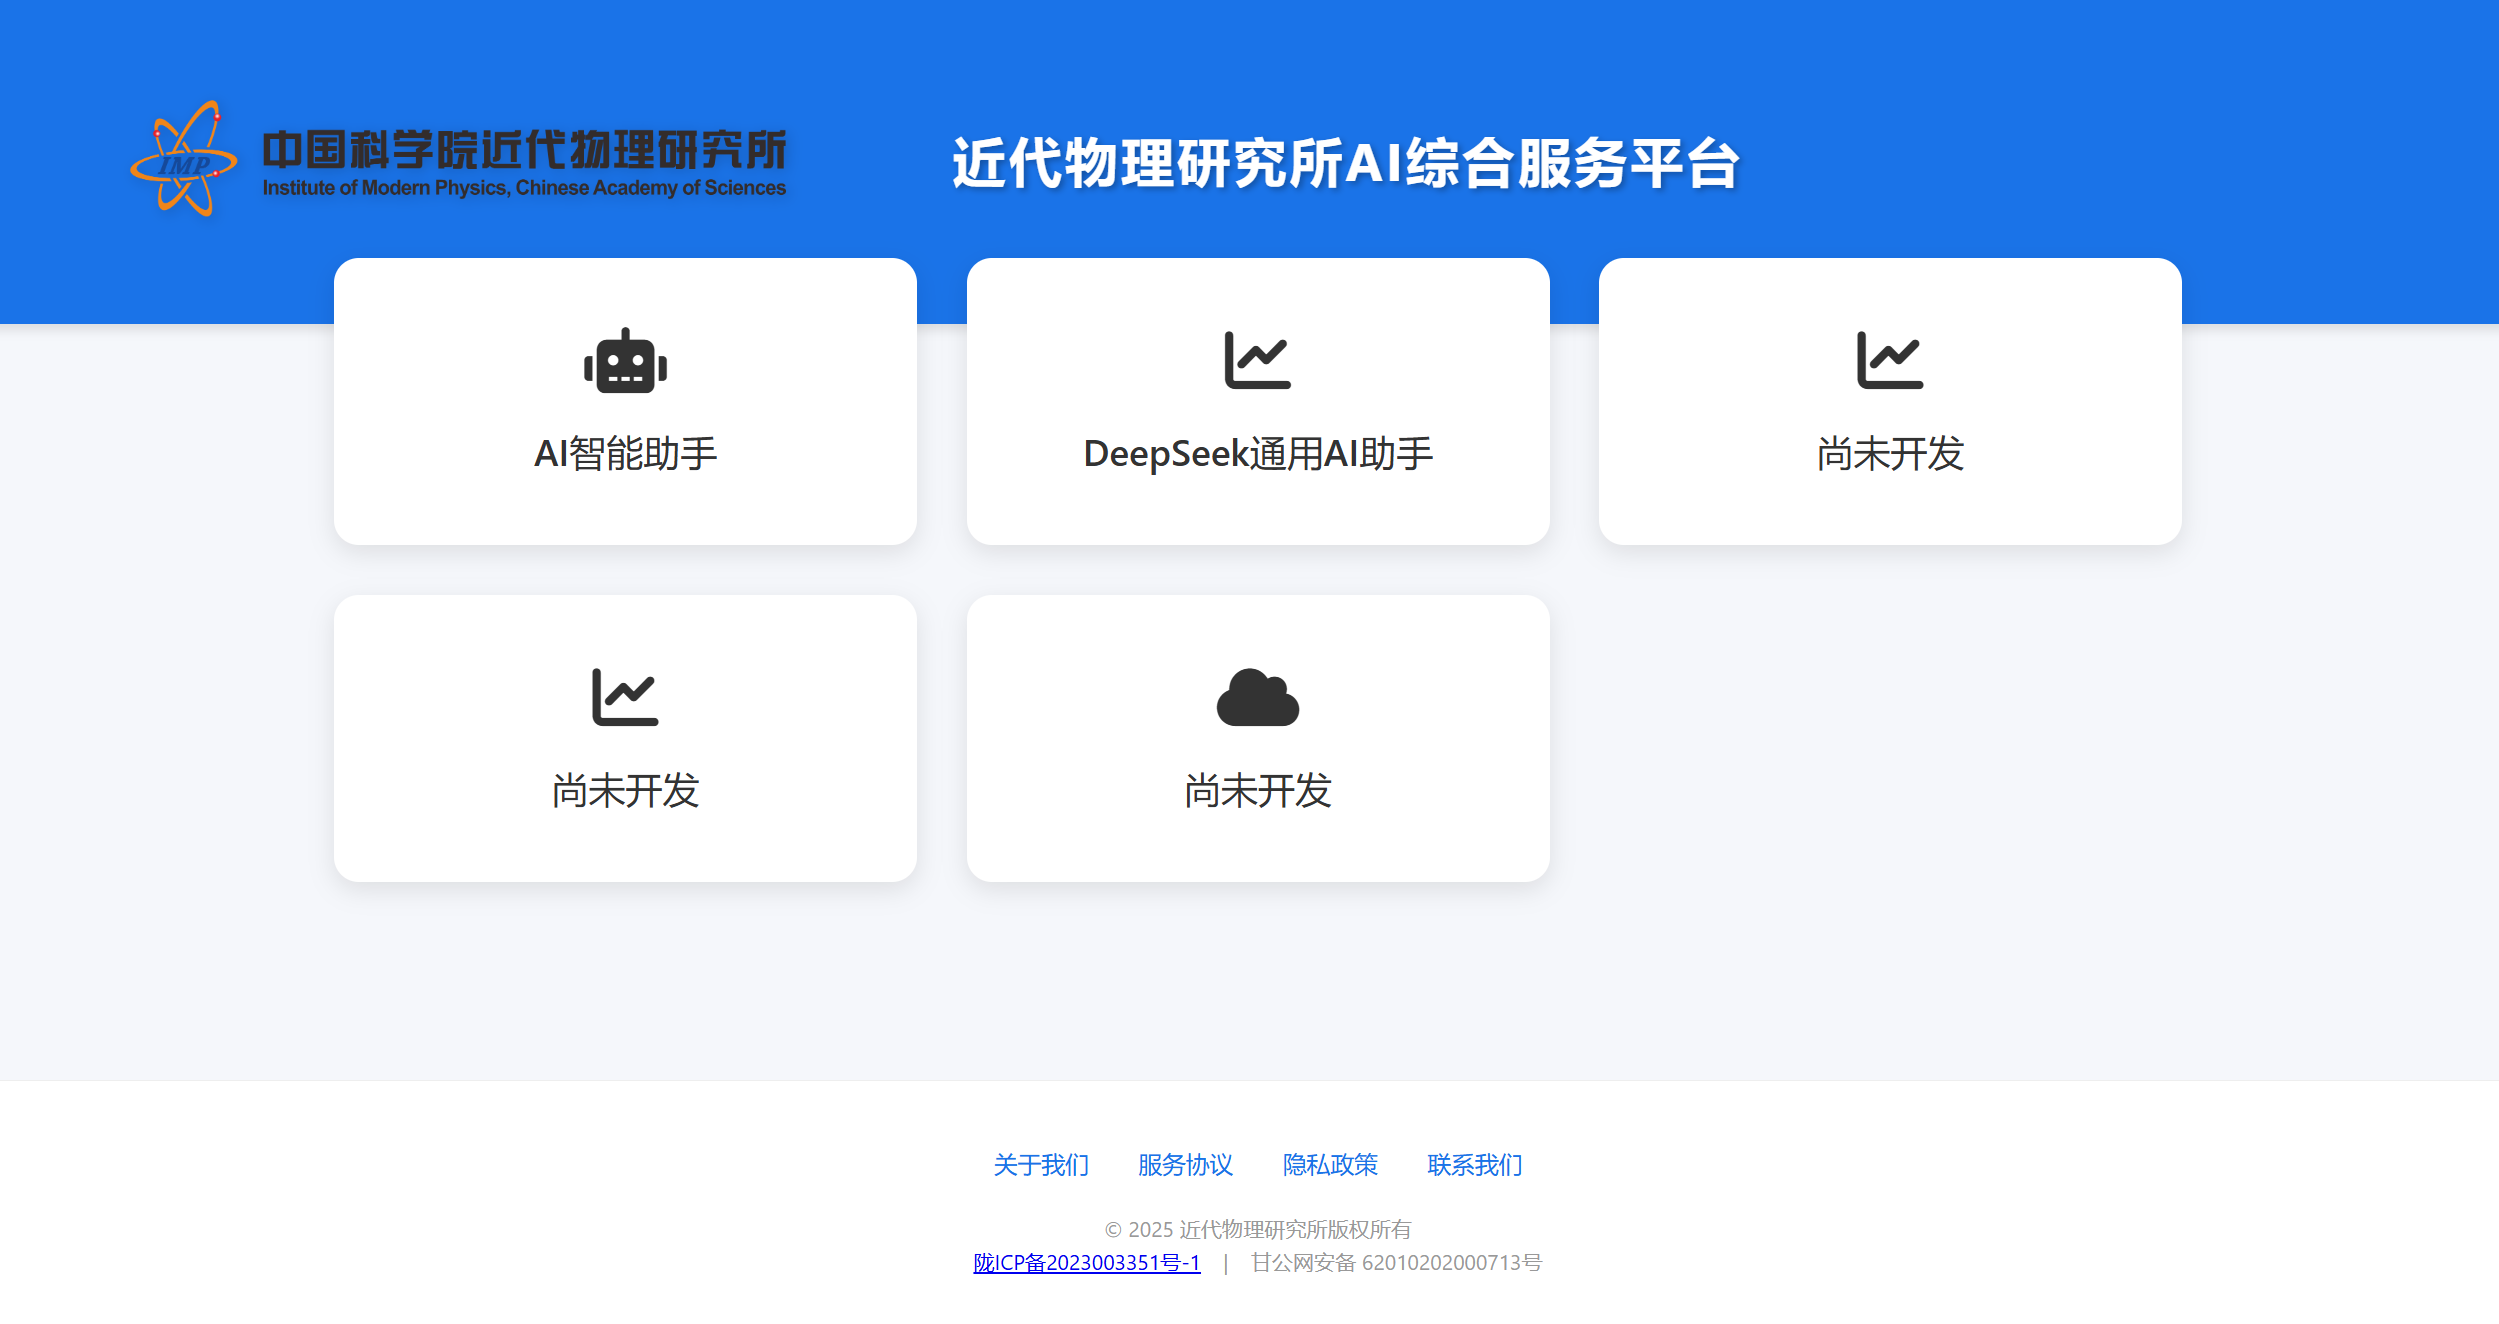Click the 近代物理研究所AI综合服务平台 title

pos(1345,163)
